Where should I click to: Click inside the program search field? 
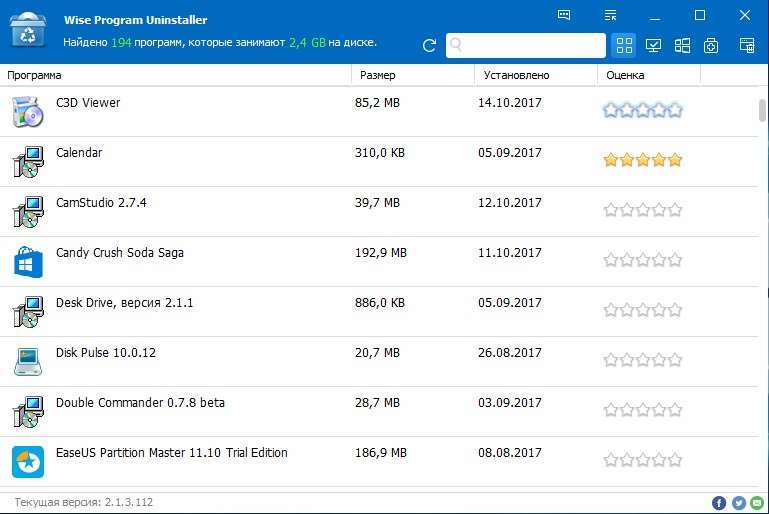pos(526,46)
